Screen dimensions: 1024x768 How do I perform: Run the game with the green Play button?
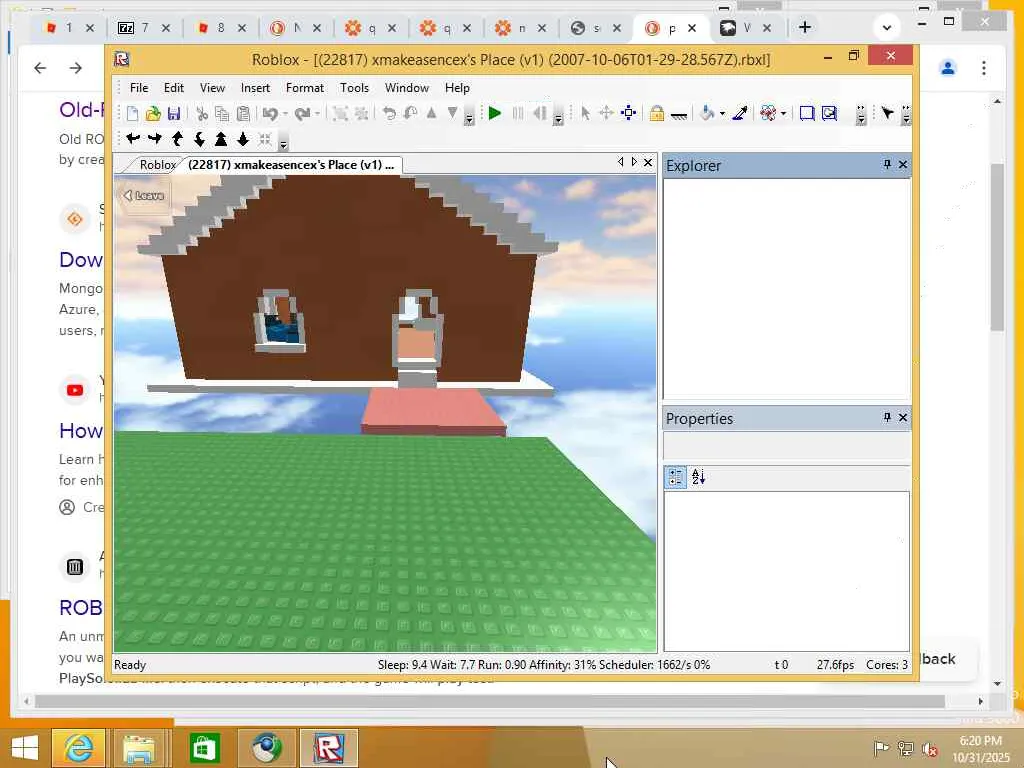click(x=495, y=114)
